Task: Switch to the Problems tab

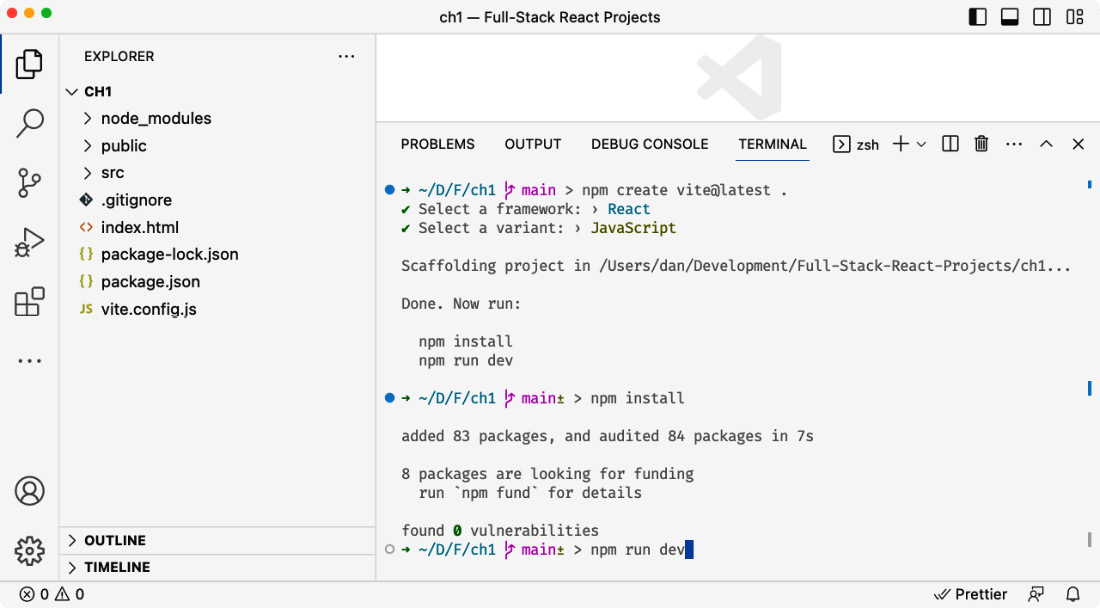Action: 438,144
